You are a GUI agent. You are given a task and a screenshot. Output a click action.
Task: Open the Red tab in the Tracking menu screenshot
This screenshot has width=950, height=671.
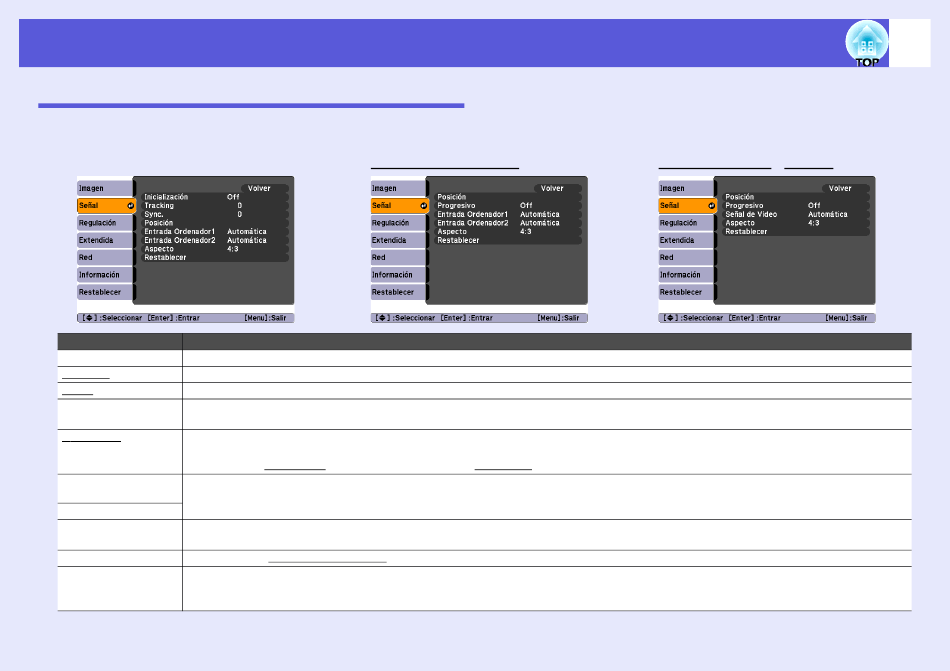(x=105, y=257)
